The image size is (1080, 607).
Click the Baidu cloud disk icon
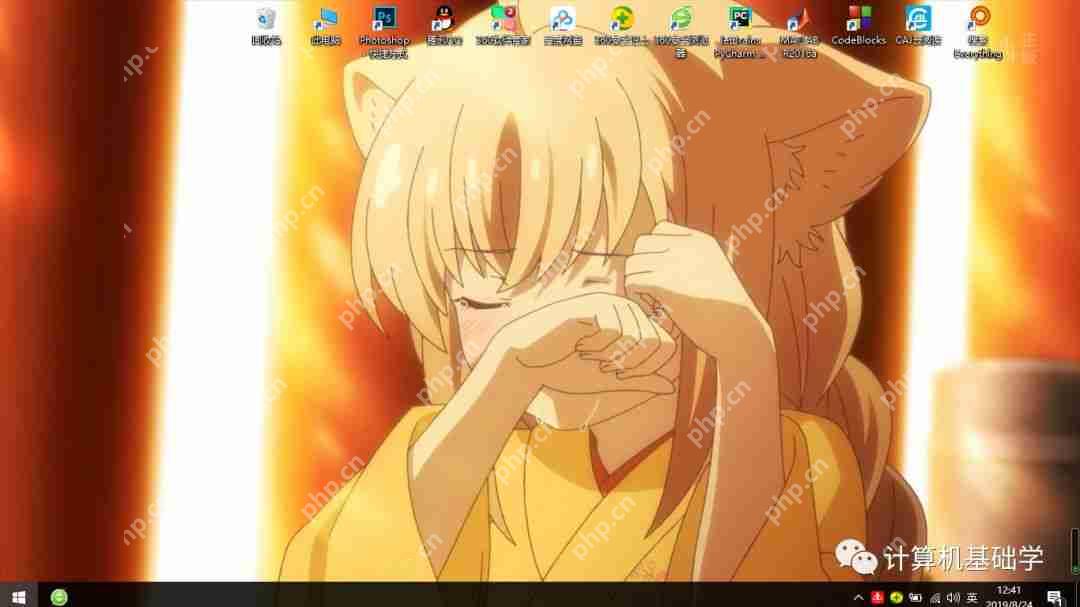click(x=562, y=20)
